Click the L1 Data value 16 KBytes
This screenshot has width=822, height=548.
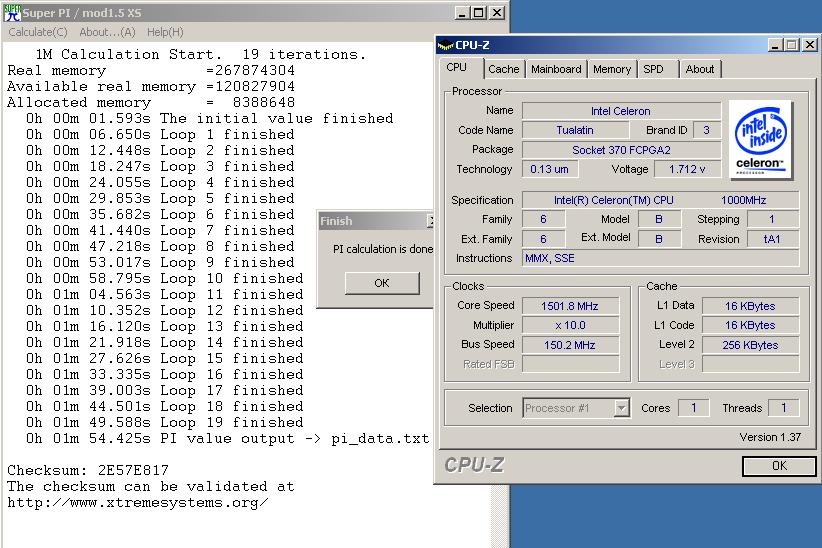[x=750, y=306]
